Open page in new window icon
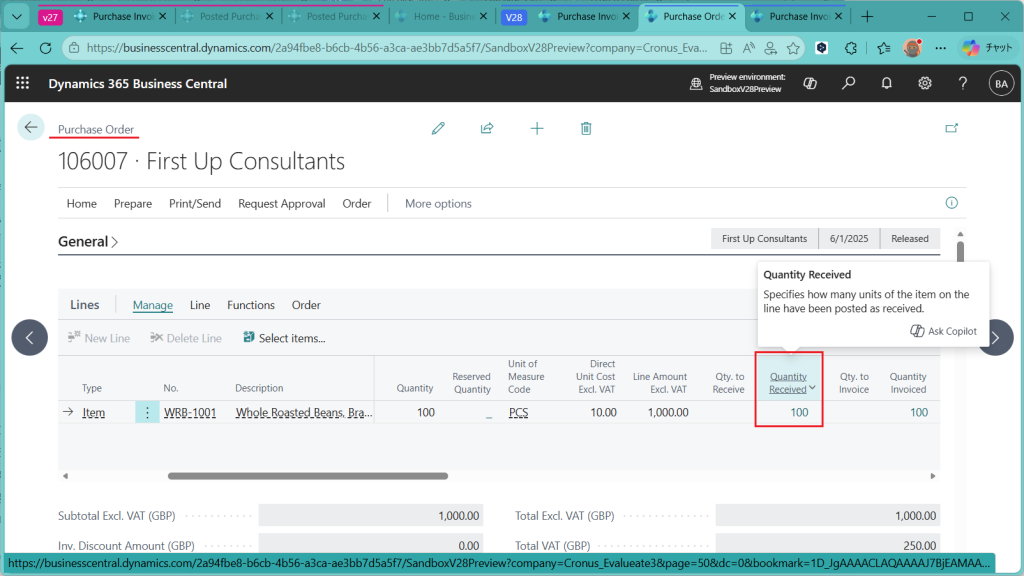The image size is (1024, 576). pos(951,128)
